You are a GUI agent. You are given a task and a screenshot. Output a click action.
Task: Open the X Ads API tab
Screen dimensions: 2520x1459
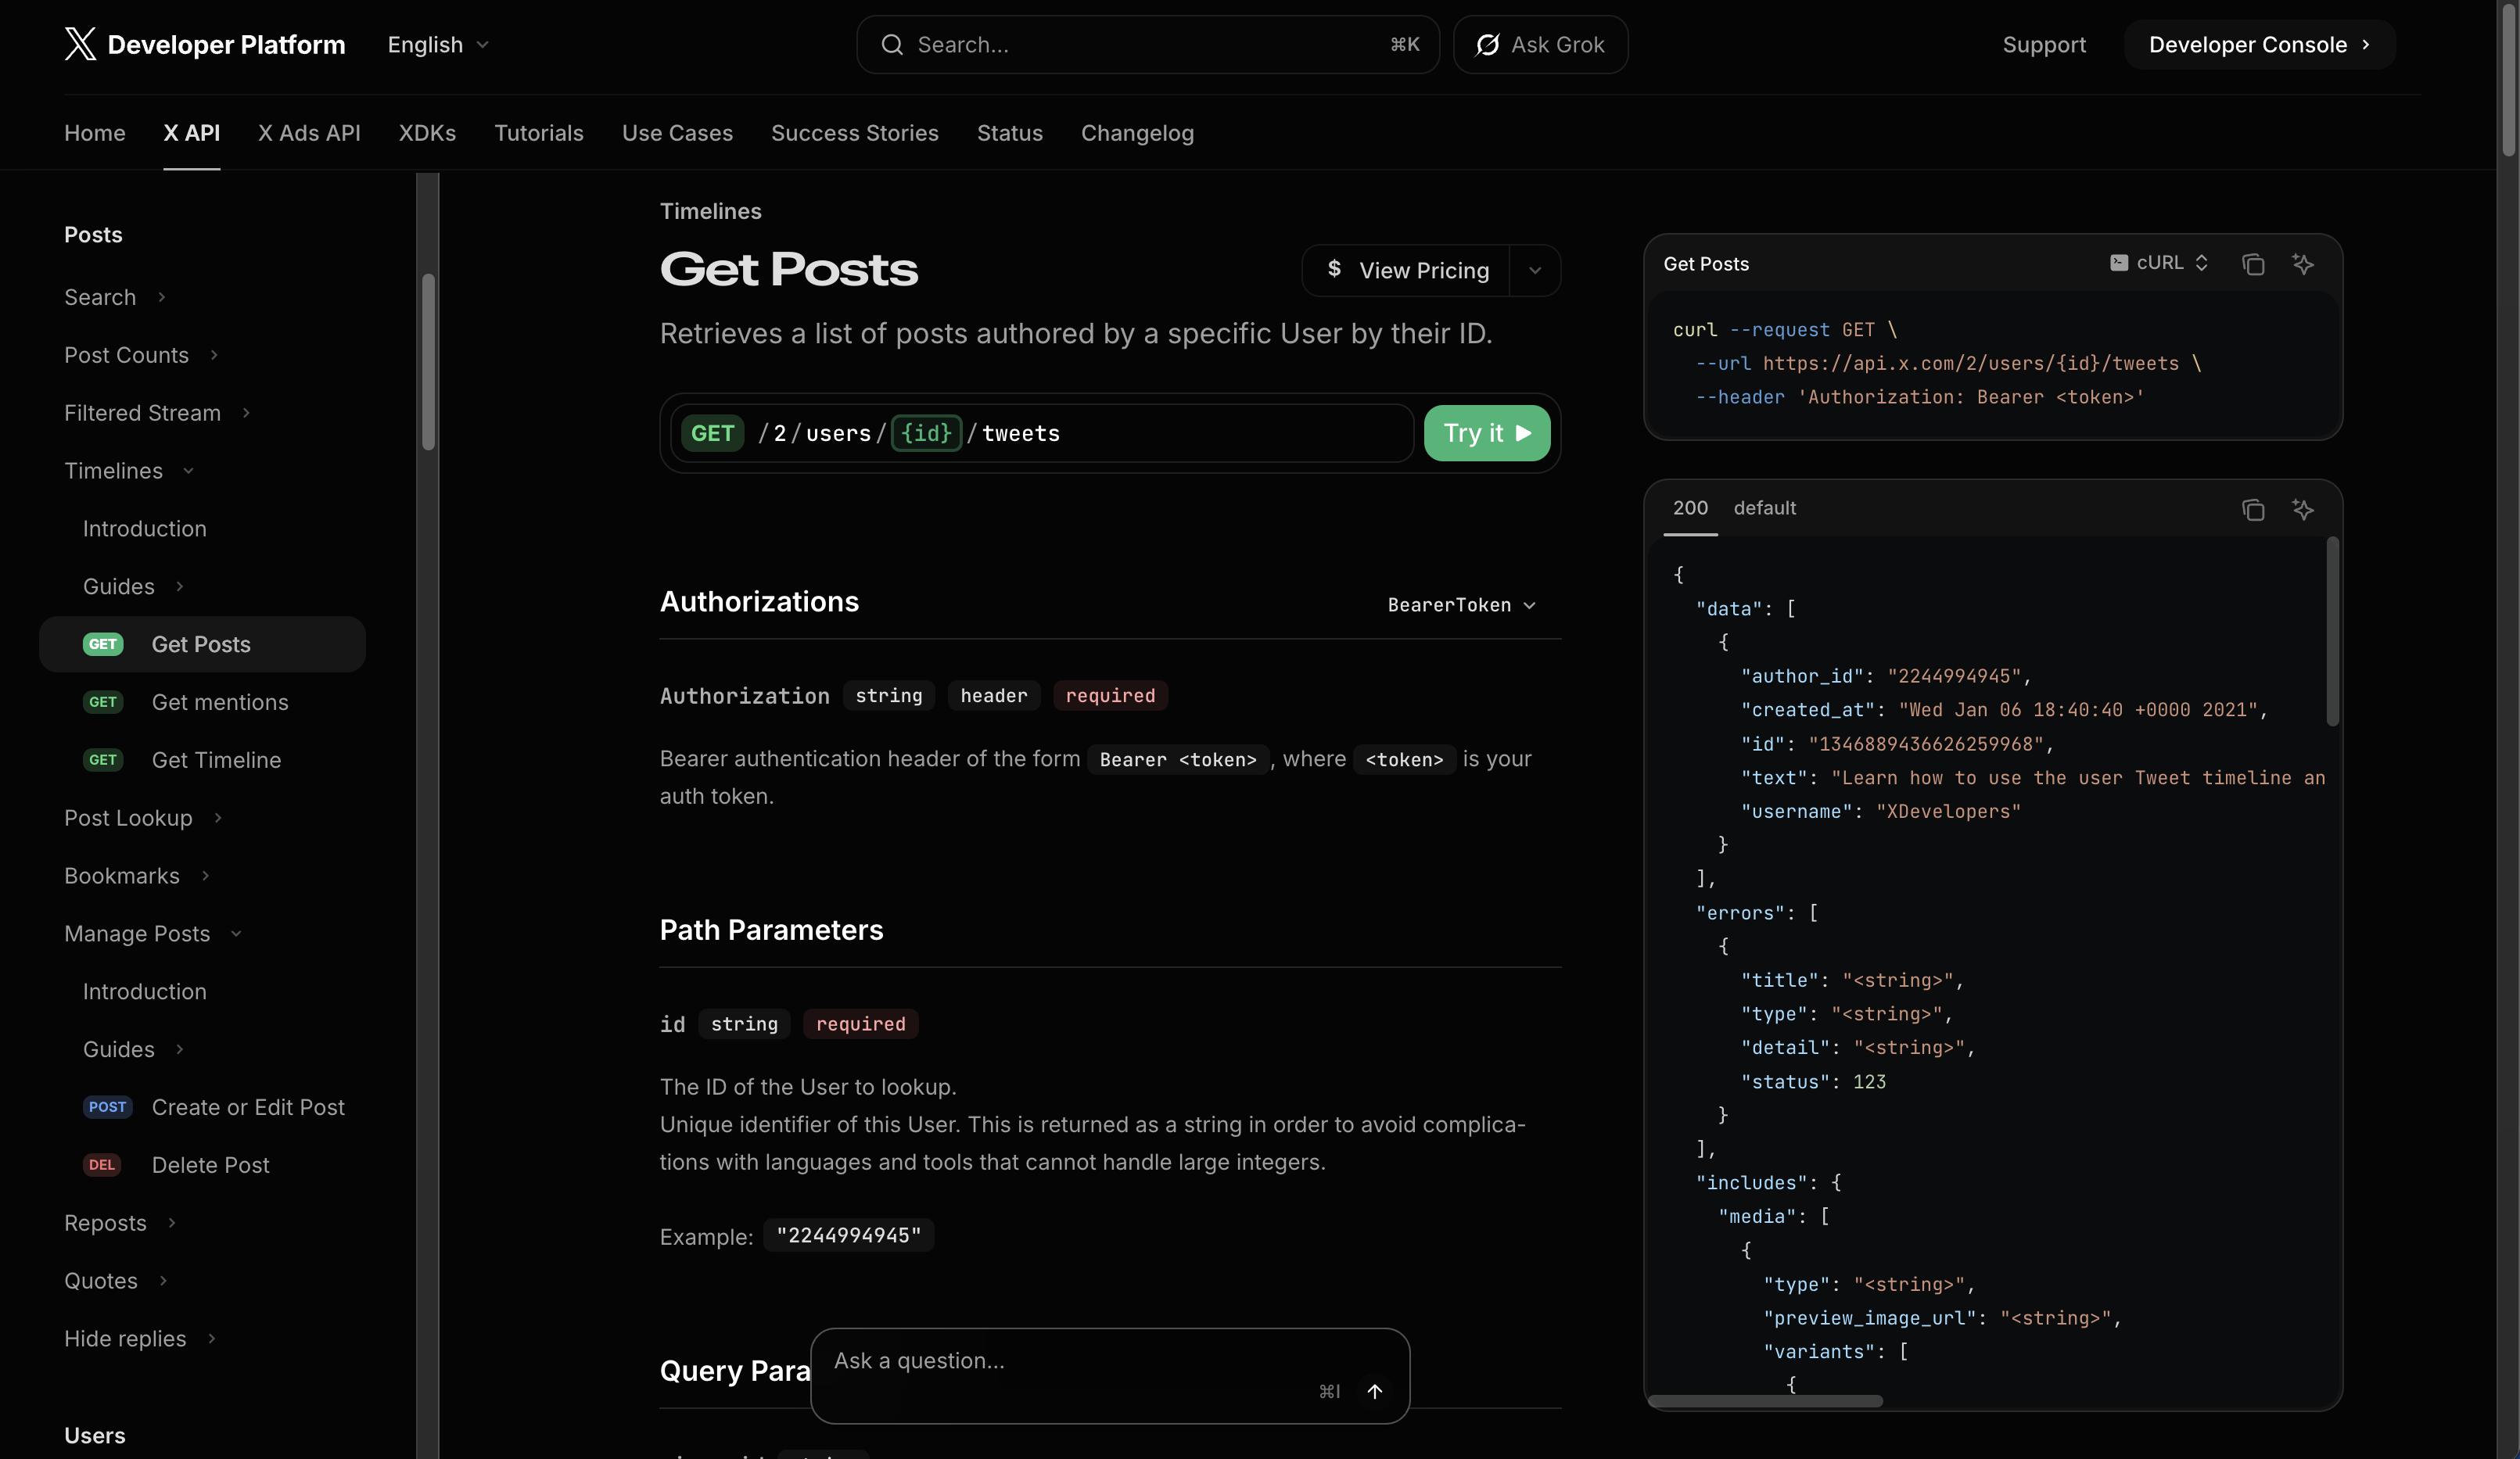pyautogui.click(x=309, y=133)
